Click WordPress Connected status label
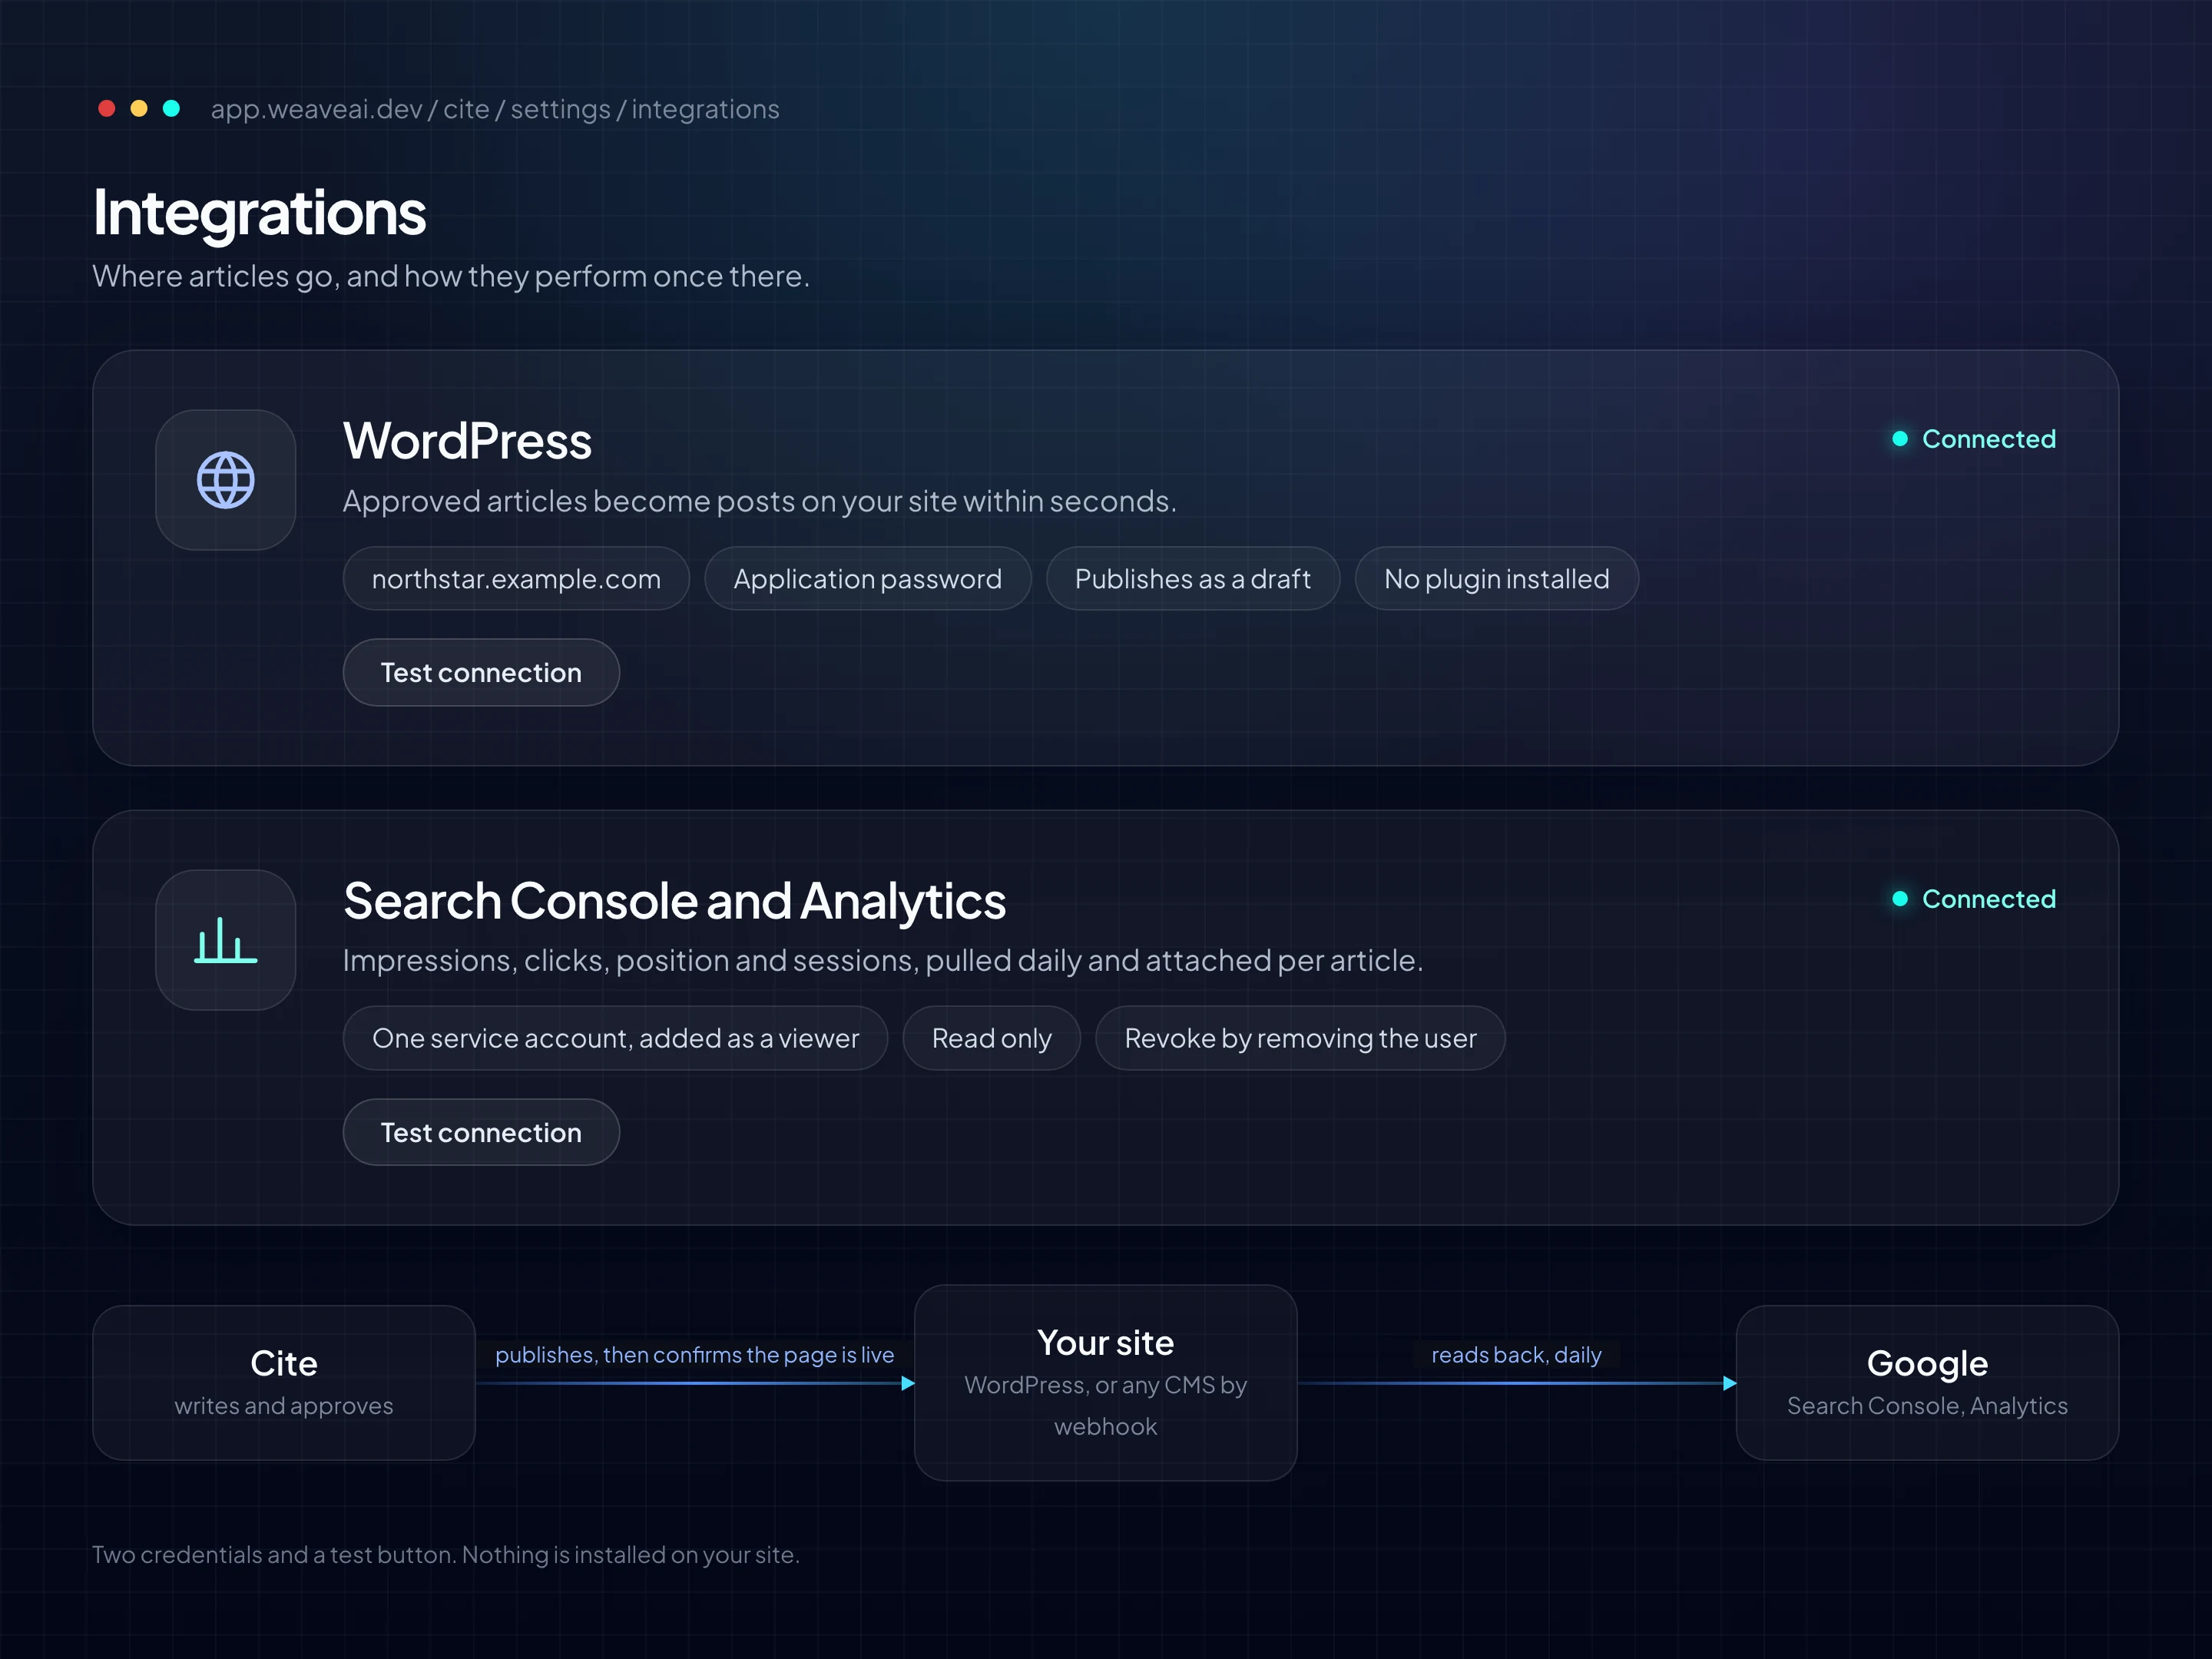This screenshot has height=1659, width=2212. [1988, 439]
